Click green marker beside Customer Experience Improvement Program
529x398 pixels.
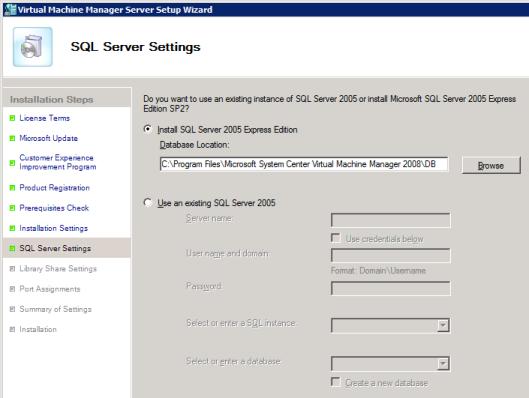[12, 163]
